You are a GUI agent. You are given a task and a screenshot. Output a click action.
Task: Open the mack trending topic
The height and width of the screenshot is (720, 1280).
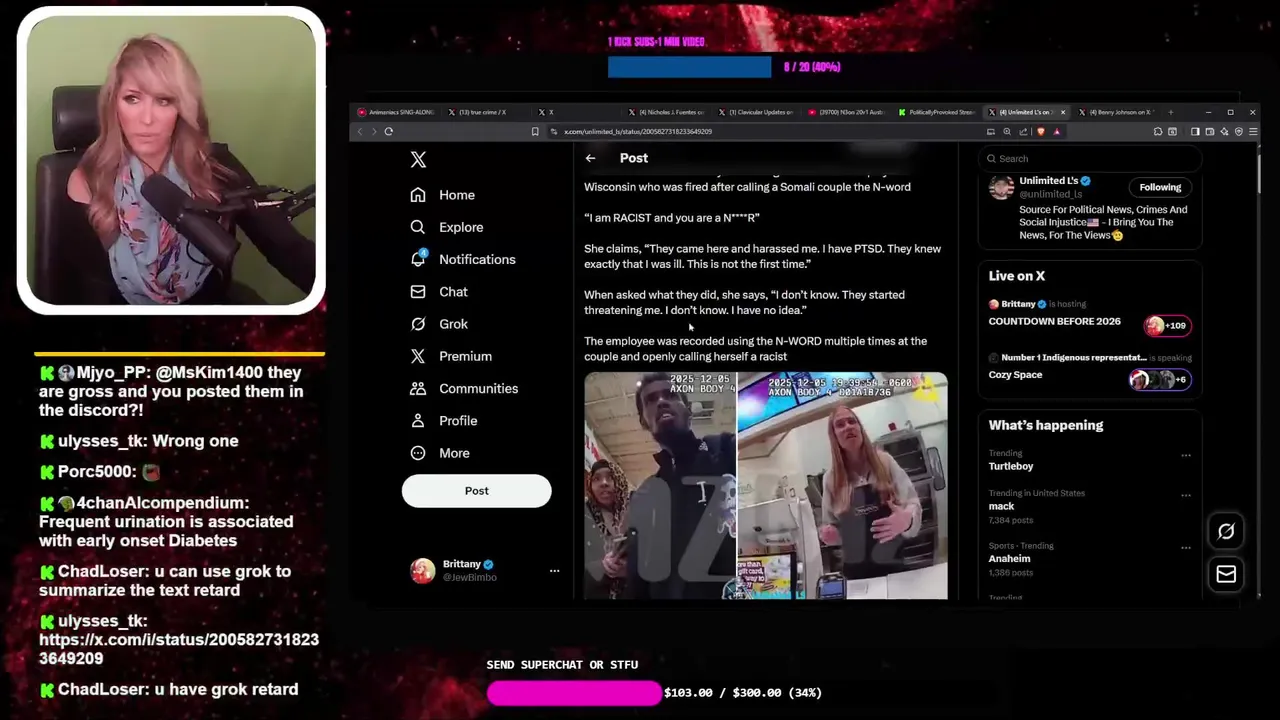pos(1001,506)
